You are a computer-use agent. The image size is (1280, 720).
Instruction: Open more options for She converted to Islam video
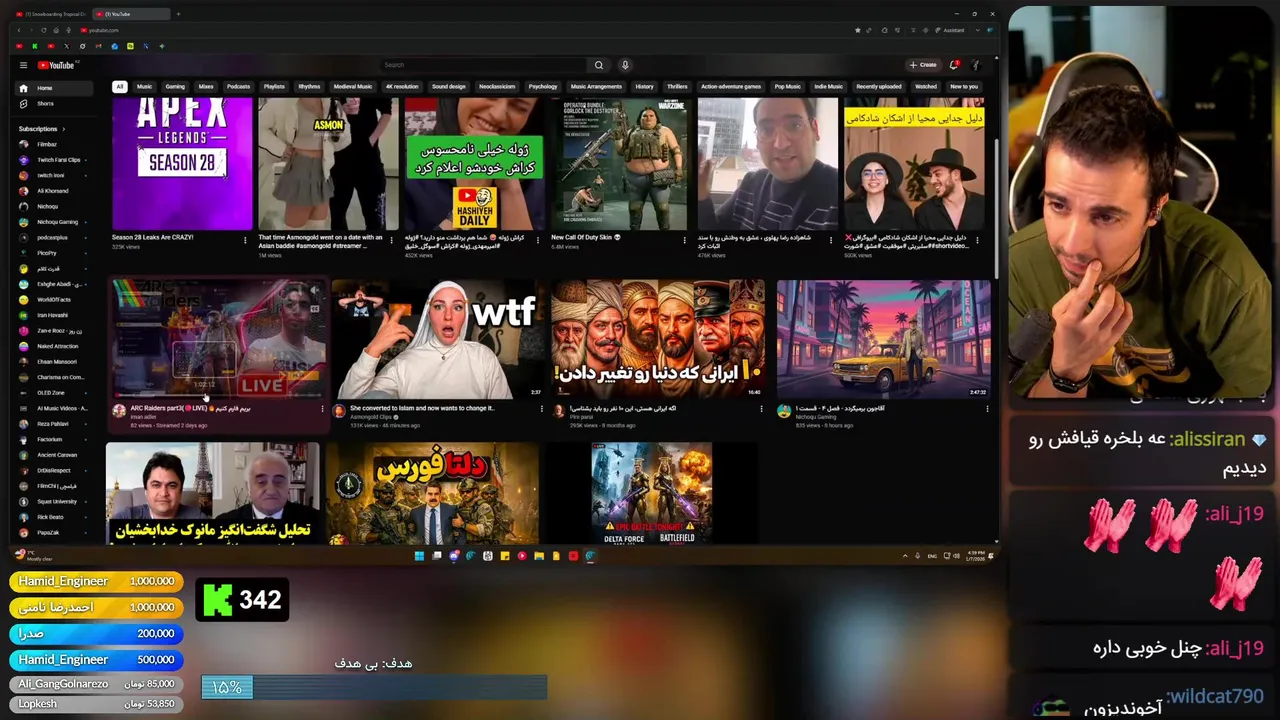pyautogui.click(x=542, y=409)
